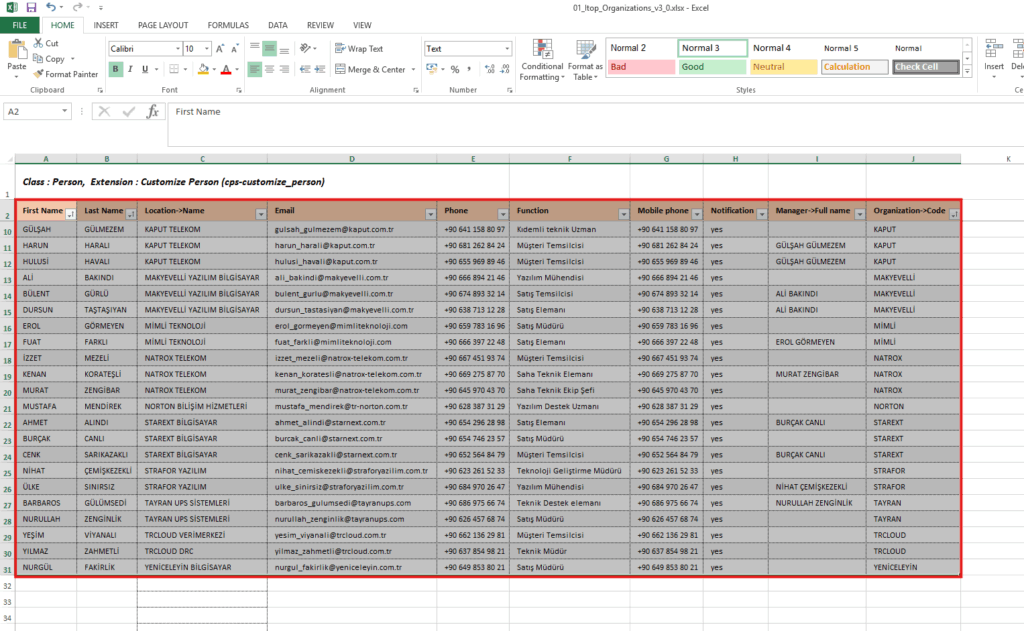This screenshot has width=1024, height=631.
Task: Toggle align text left
Action: click(x=255, y=69)
